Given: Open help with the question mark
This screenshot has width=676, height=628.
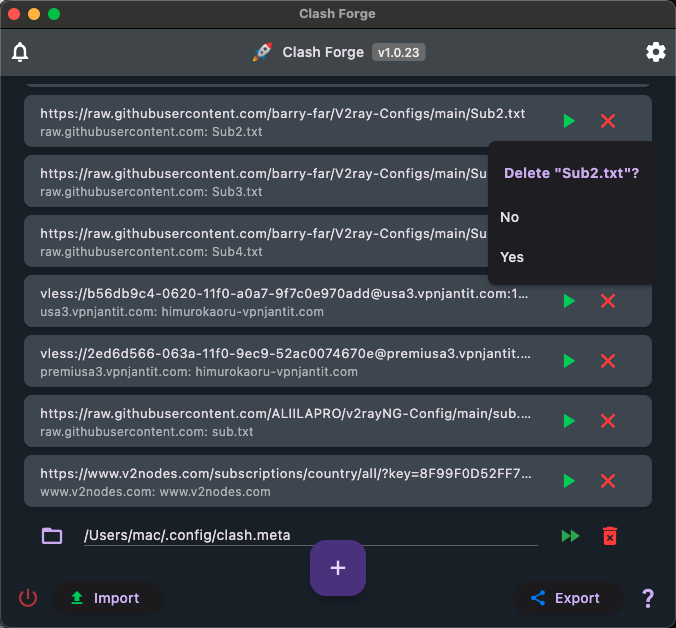Looking at the screenshot, I should click(x=648, y=598).
